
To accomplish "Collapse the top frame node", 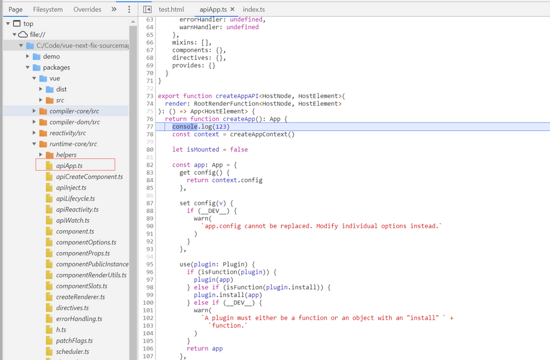I will click(8, 24).
